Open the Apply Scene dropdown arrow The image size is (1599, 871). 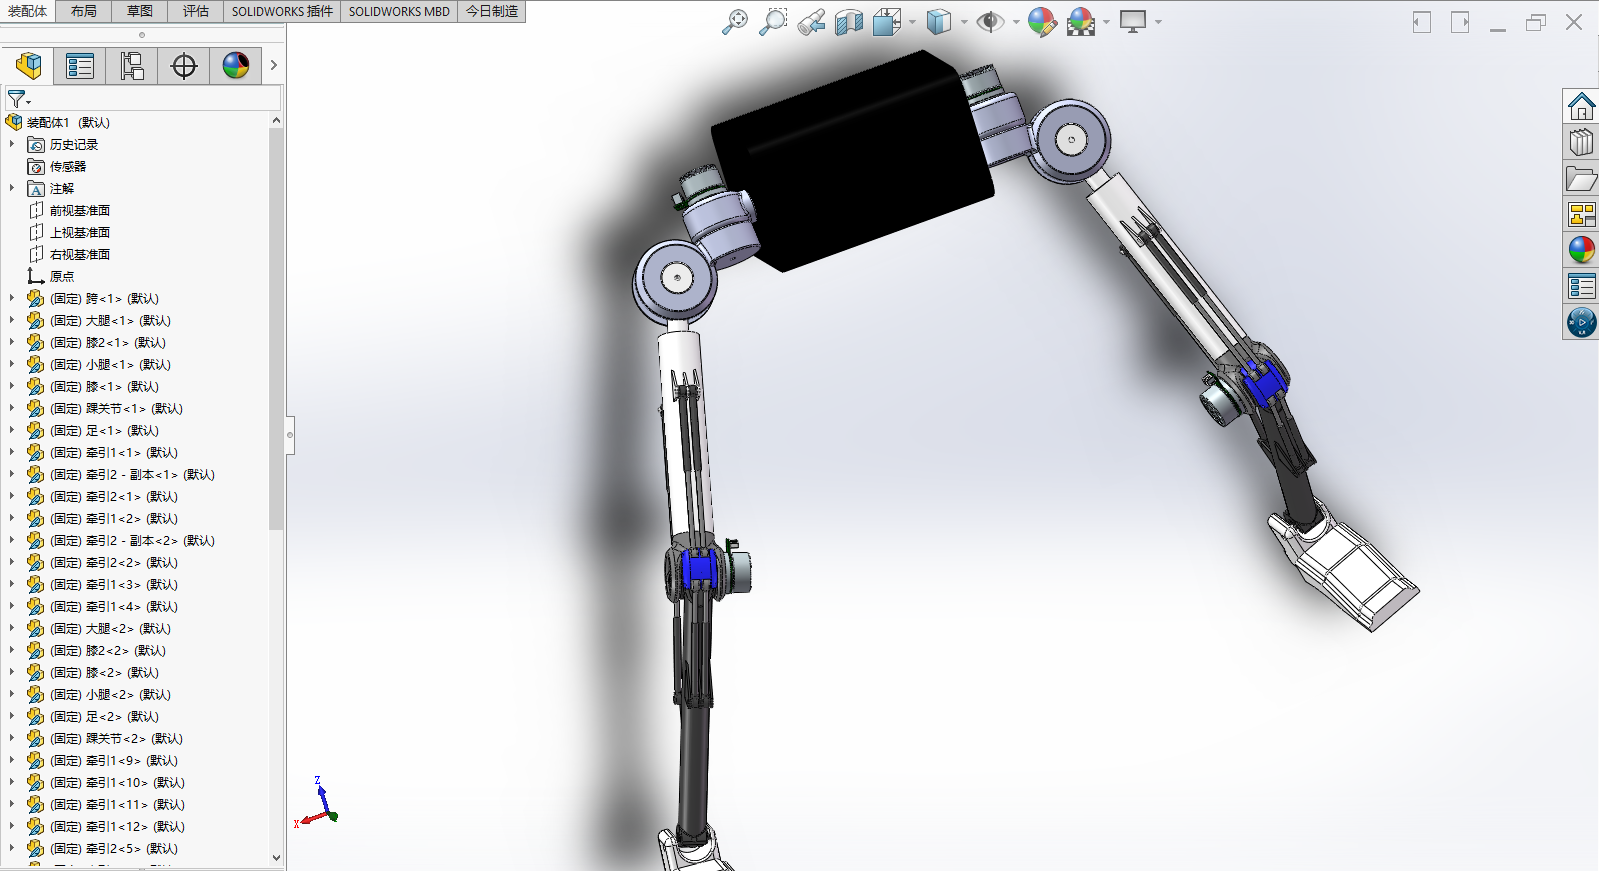1106,22
